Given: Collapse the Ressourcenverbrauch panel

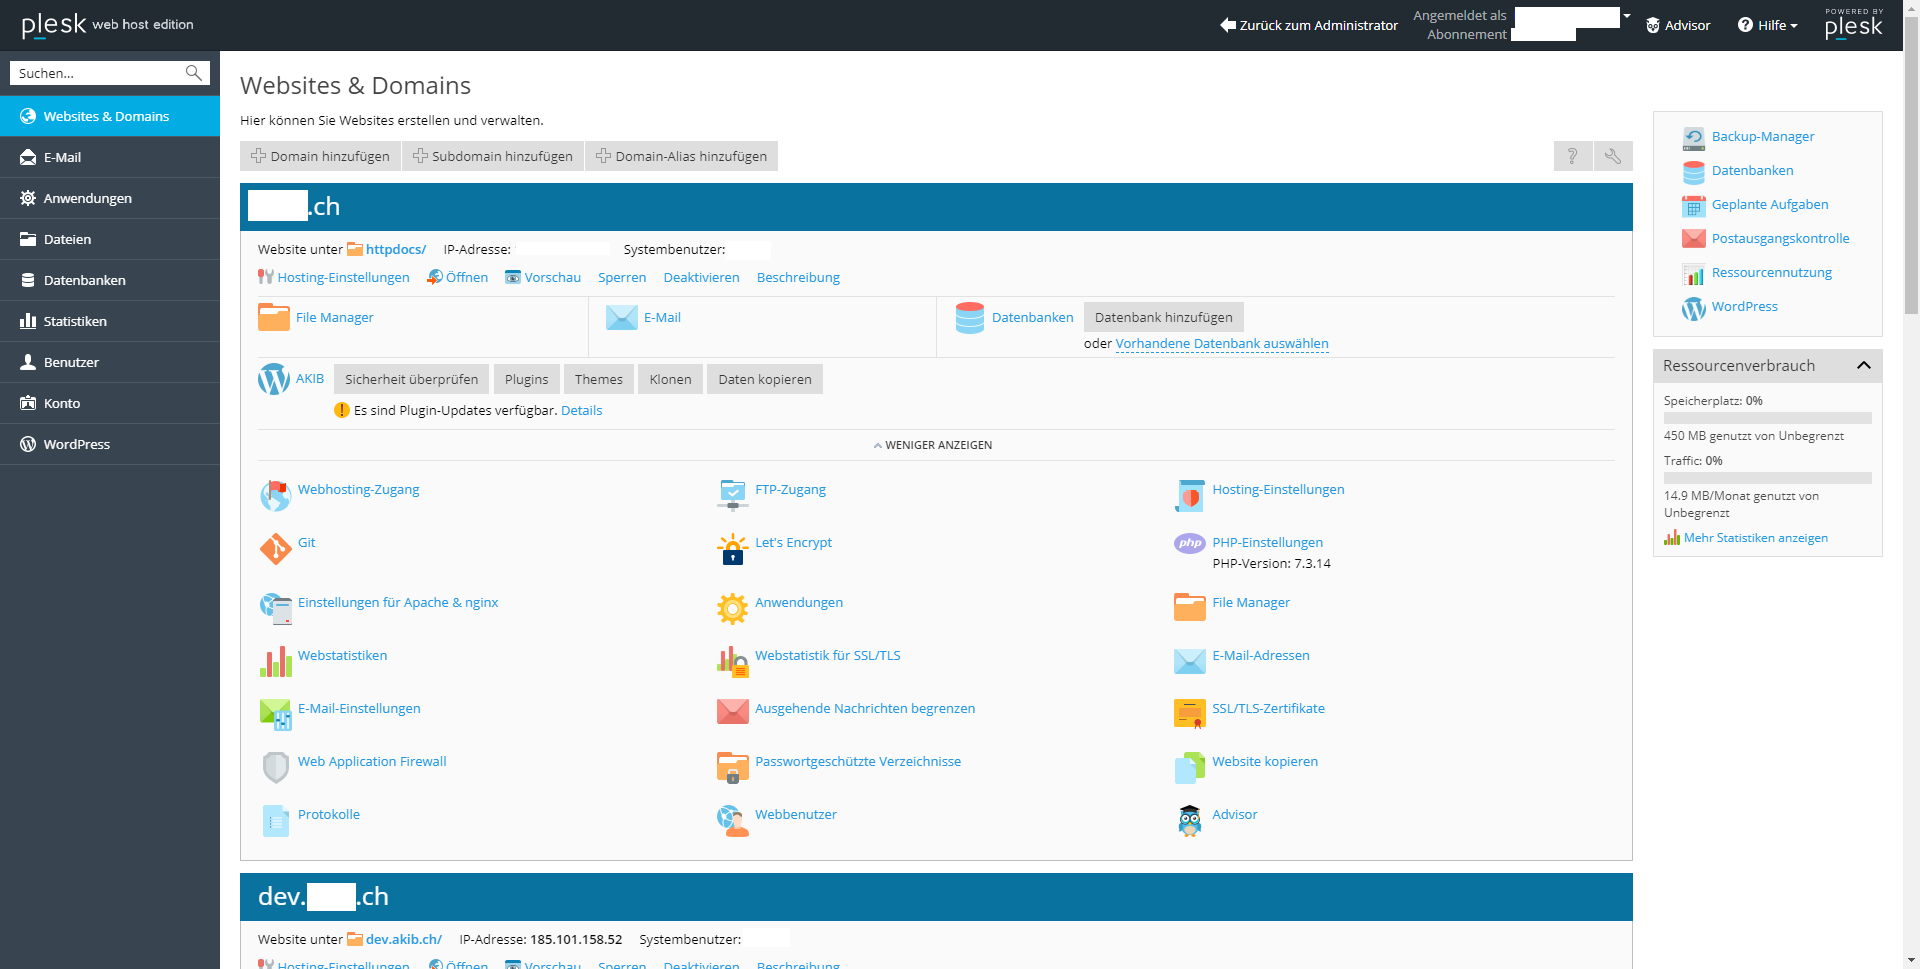Looking at the screenshot, I should click(x=1864, y=366).
